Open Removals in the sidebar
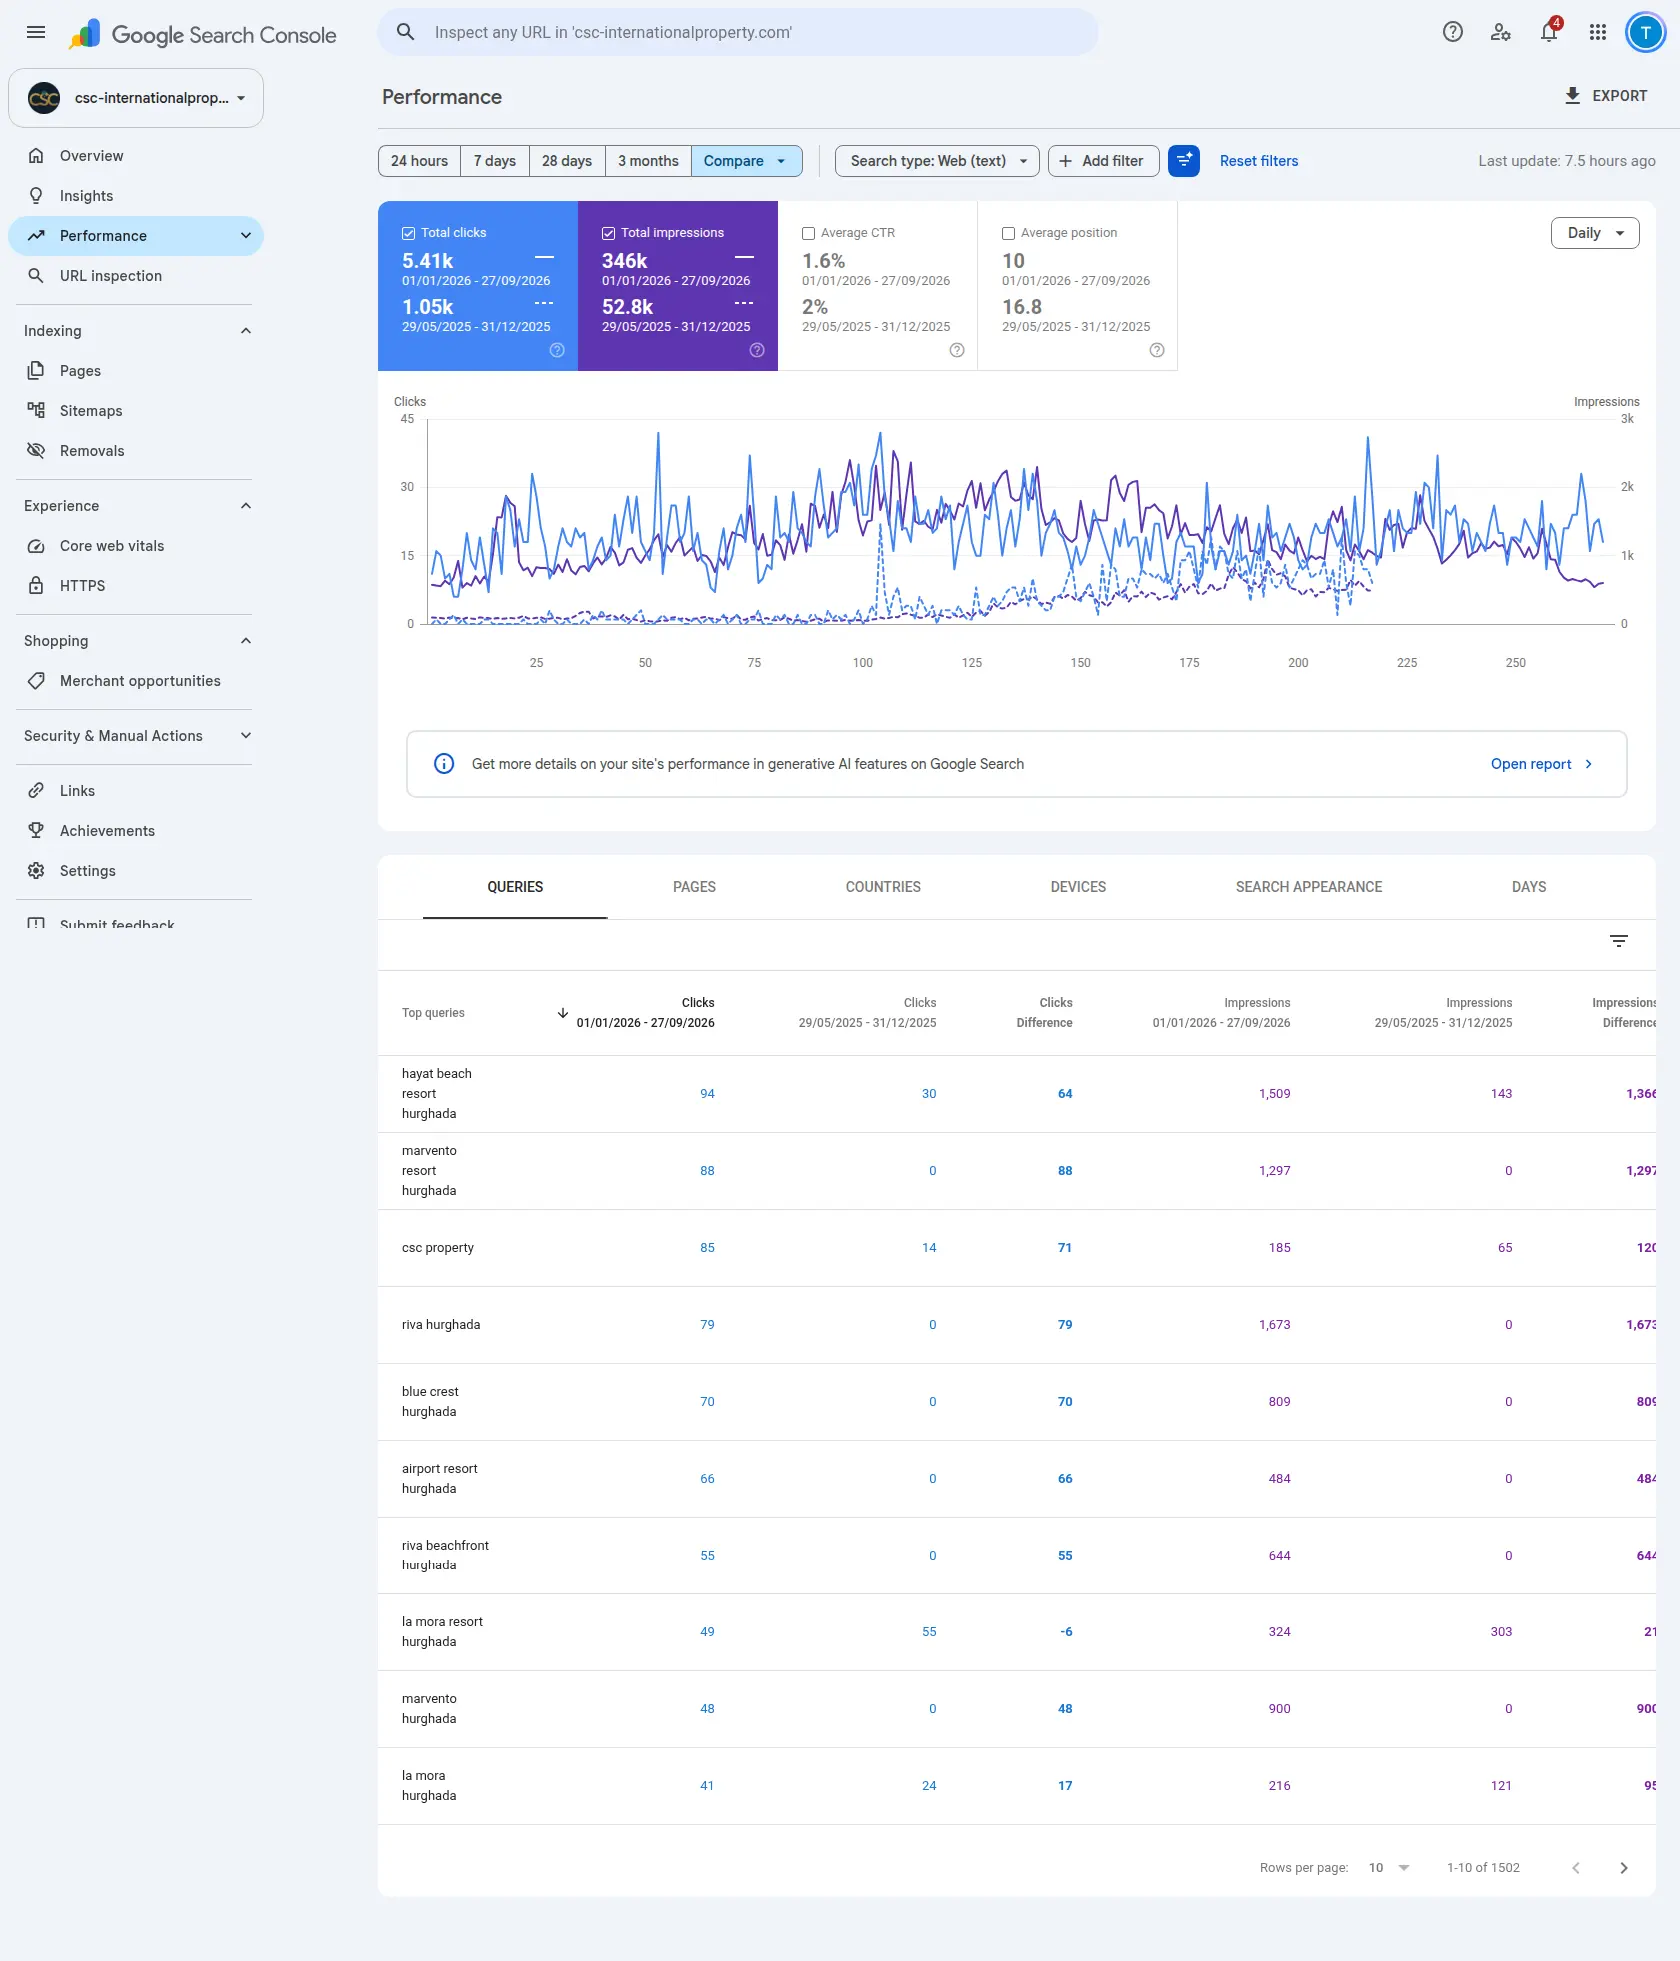Image resolution: width=1680 pixels, height=1961 pixels. [92, 451]
